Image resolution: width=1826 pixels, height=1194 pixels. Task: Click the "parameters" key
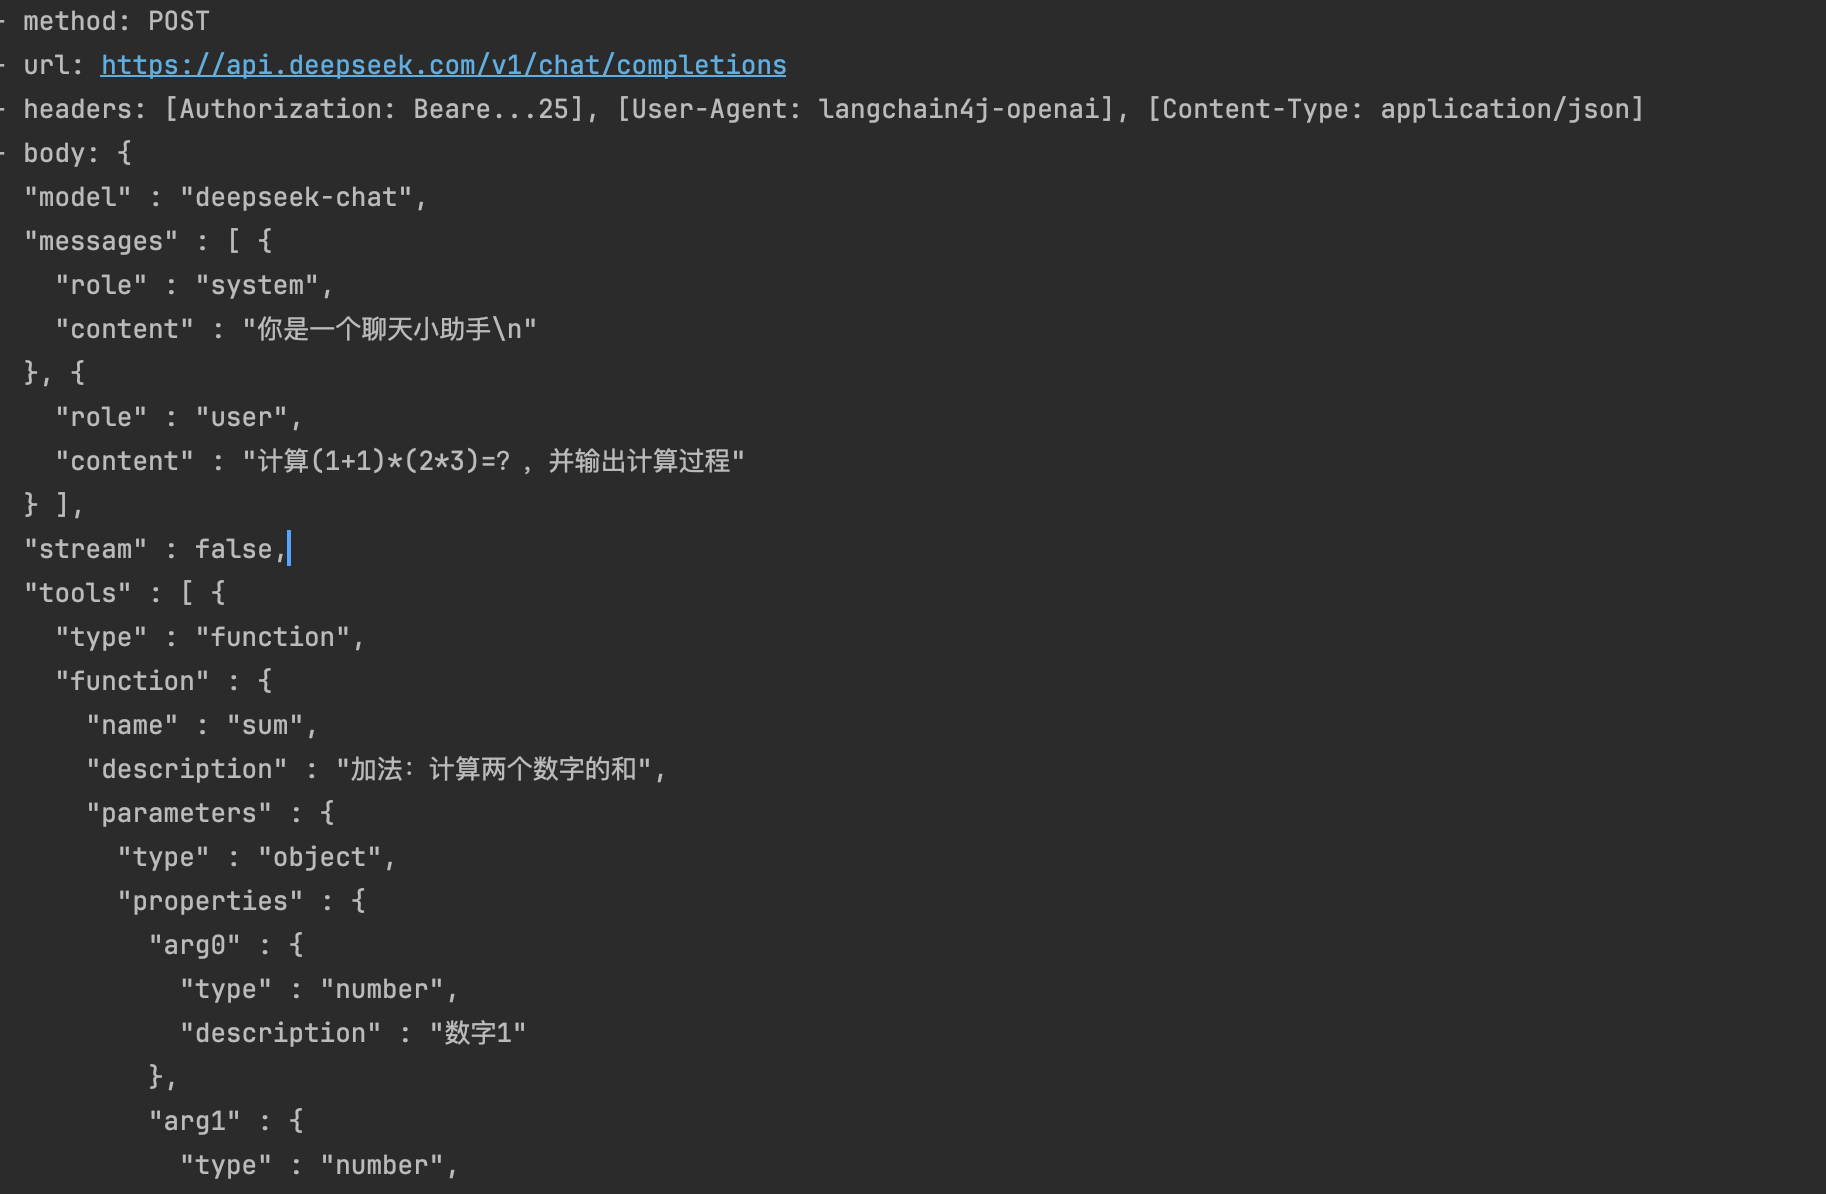[x=178, y=813]
